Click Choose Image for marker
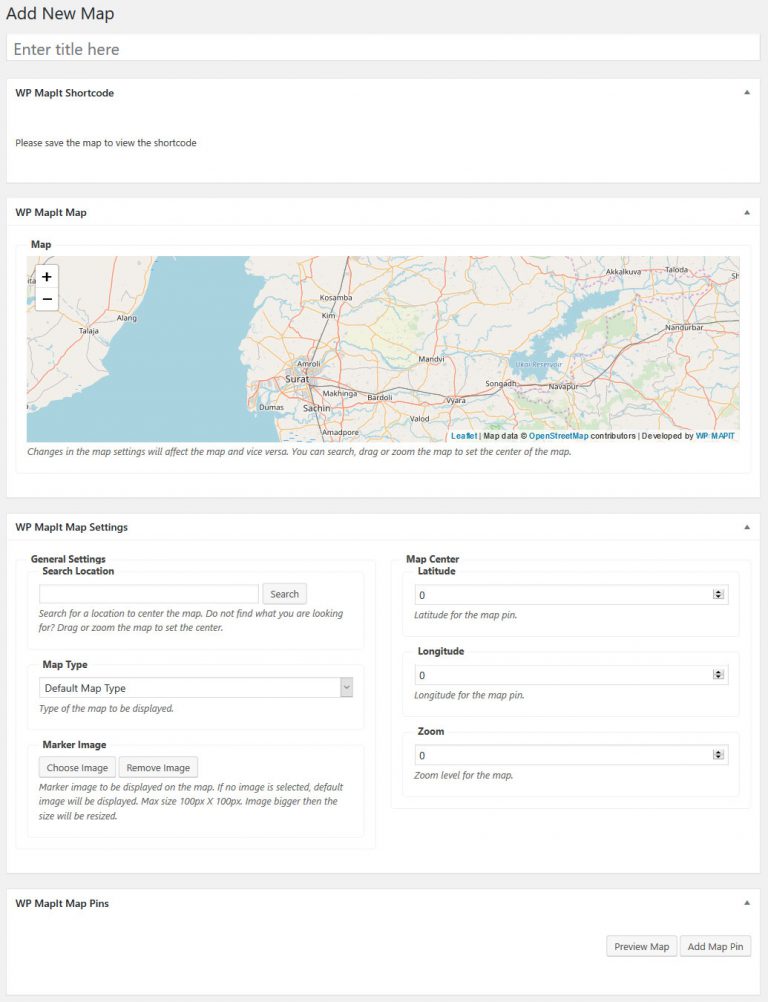This screenshot has width=768, height=1002. pyautogui.click(x=77, y=767)
